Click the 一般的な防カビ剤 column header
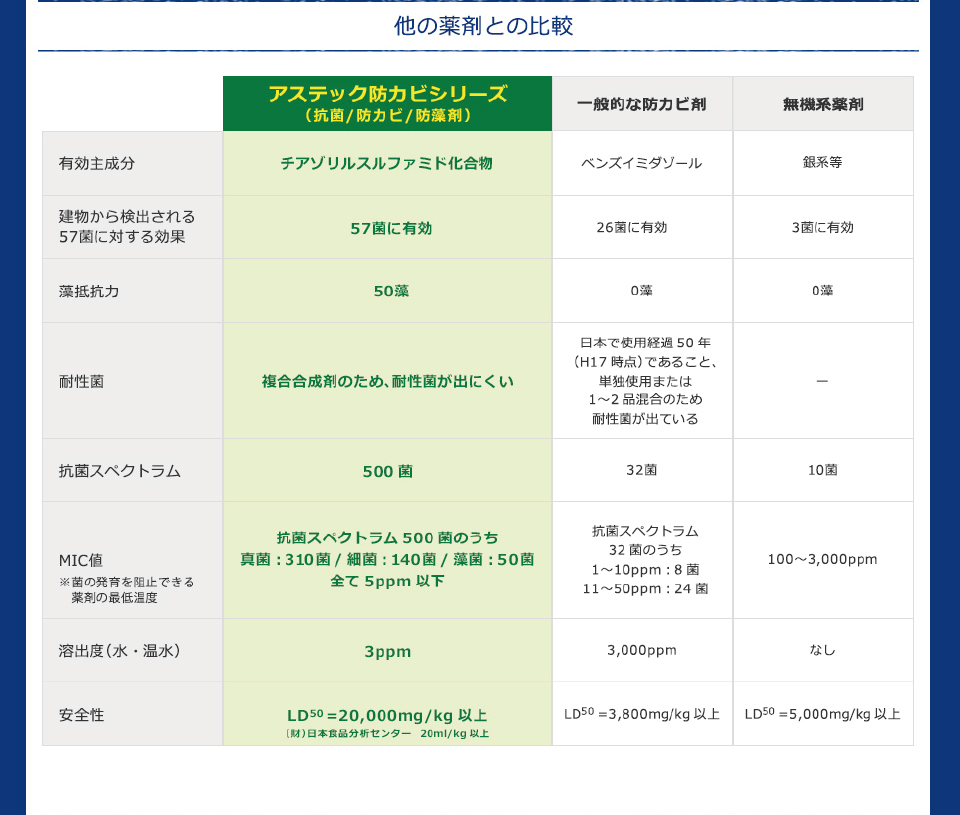This screenshot has width=960, height=815. pyautogui.click(x=642, y=103)
